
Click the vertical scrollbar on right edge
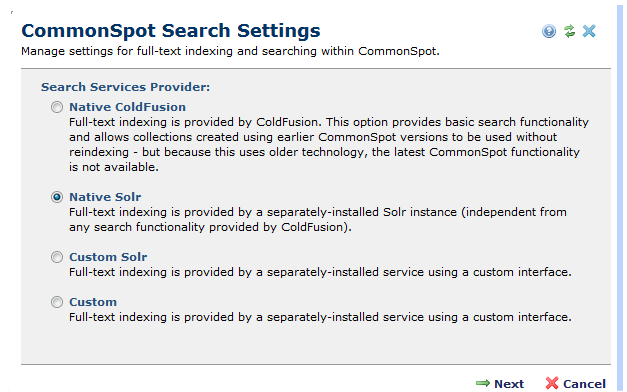620,196
